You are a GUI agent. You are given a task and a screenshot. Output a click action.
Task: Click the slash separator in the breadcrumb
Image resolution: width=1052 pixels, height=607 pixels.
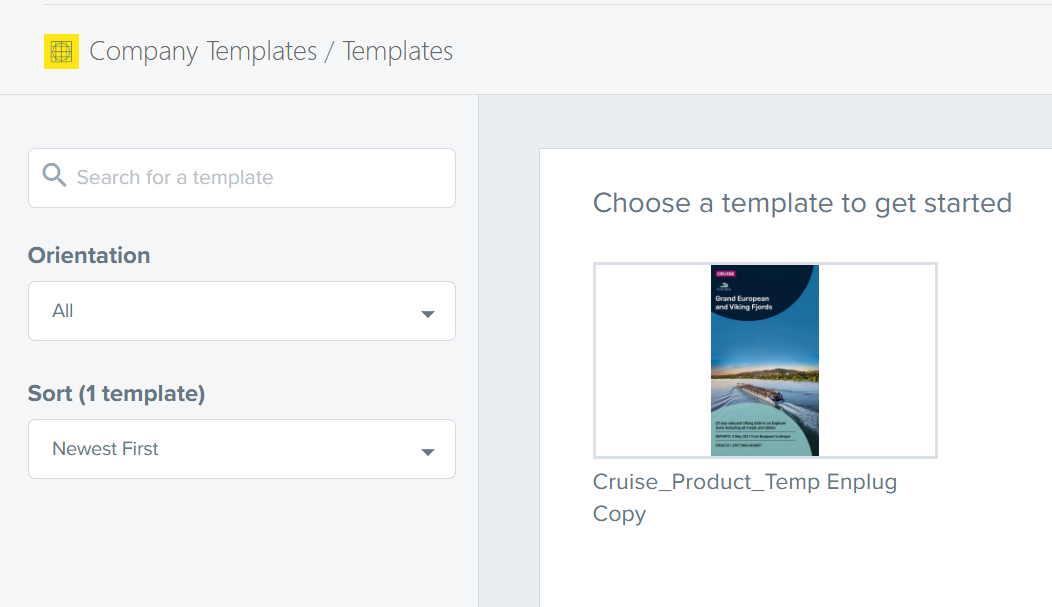(x=330, y=51)
